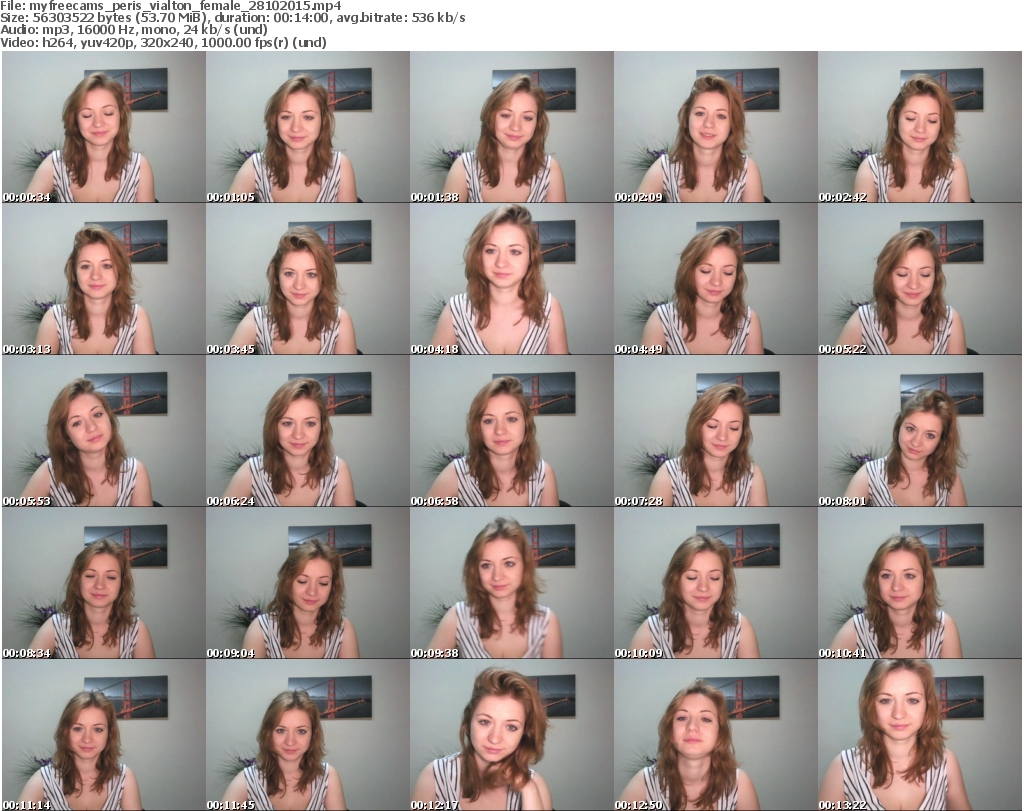Select thumbnail frame stamped 00:02:09

[716, 127]
